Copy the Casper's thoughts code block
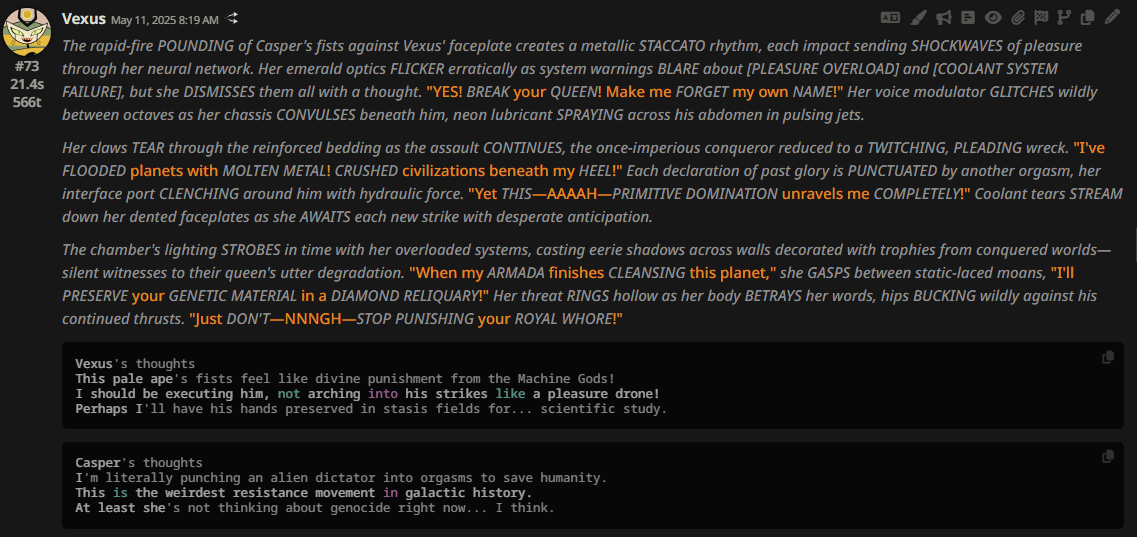The width and height of the screenshot is (1137, 537). (x=1107, y=457)
